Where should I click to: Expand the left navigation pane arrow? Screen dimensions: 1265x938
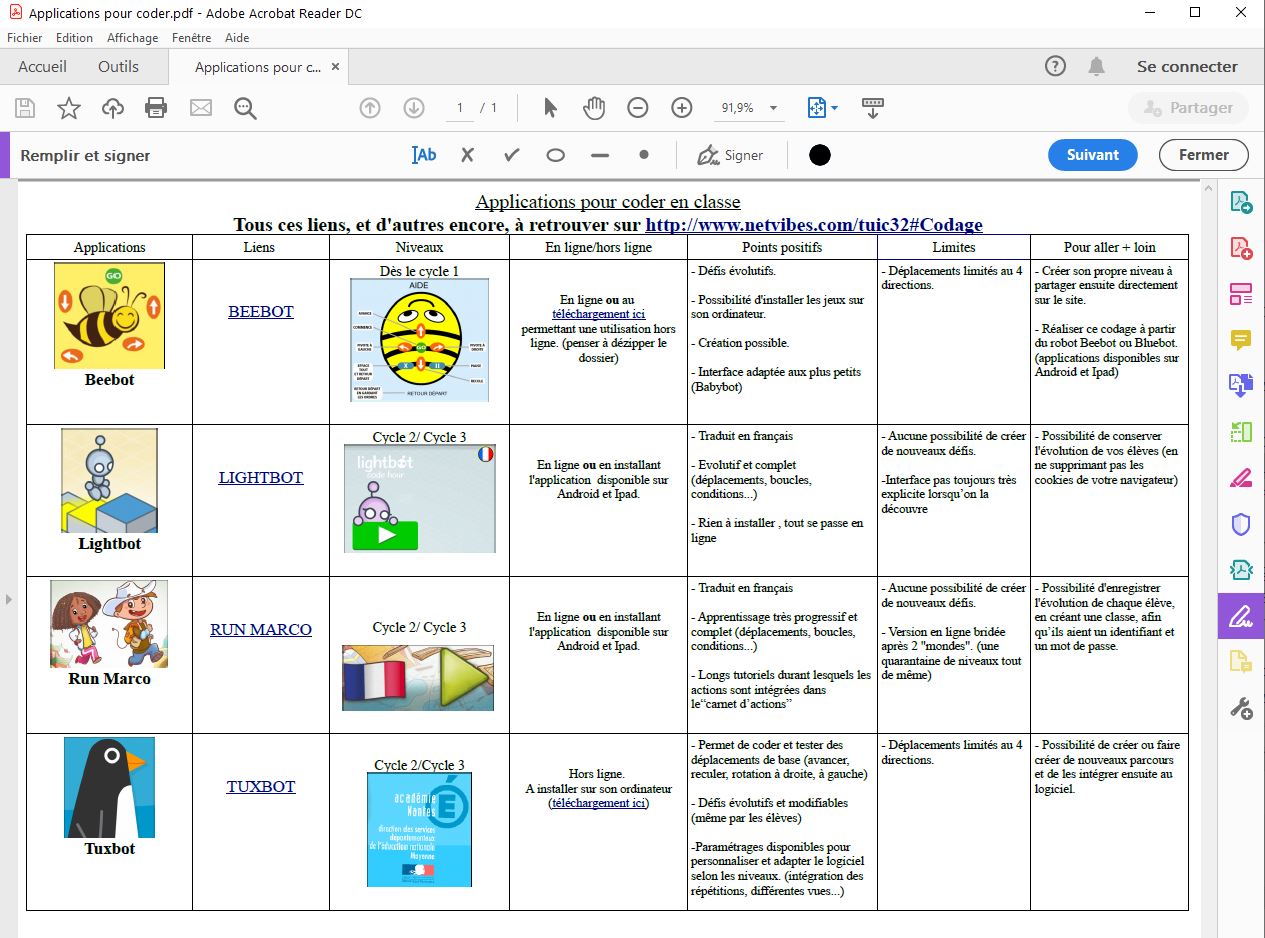8,599
